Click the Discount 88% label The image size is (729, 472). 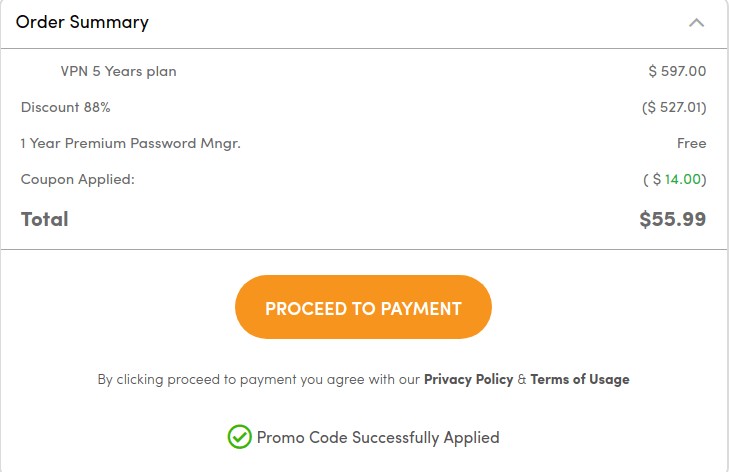65,107
